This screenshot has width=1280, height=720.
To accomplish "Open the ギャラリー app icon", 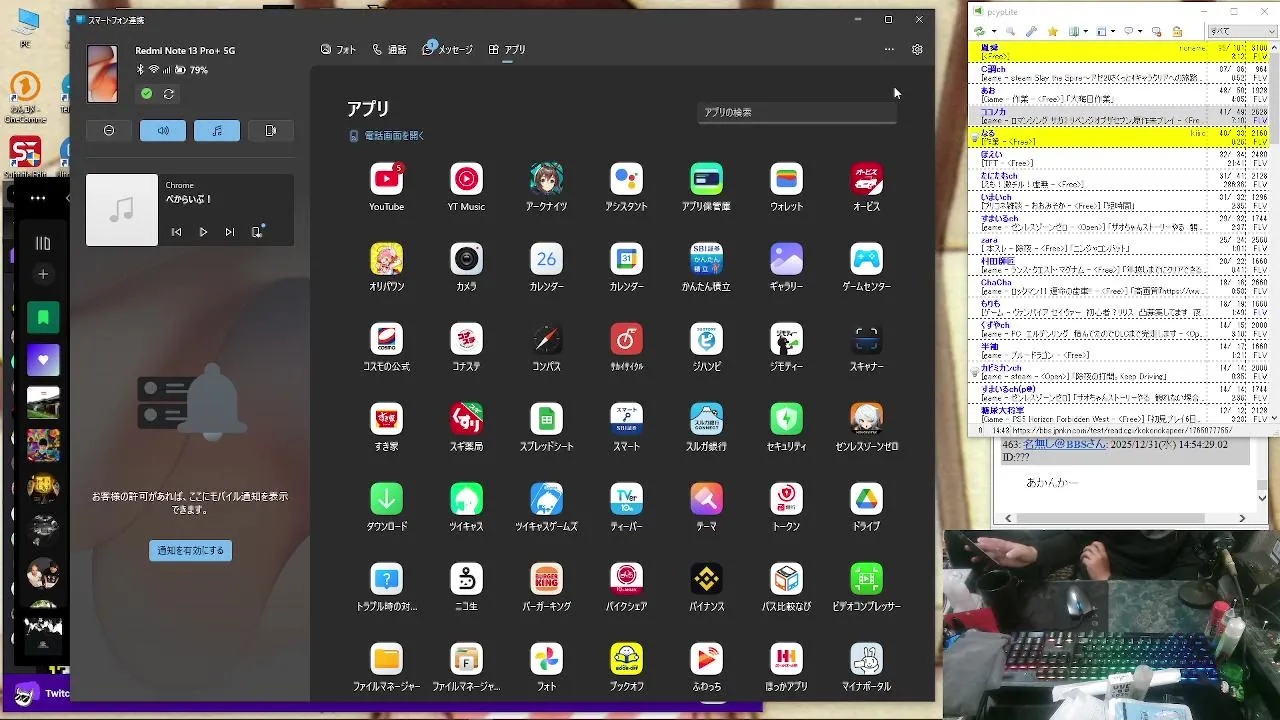I will click(786, 259).
